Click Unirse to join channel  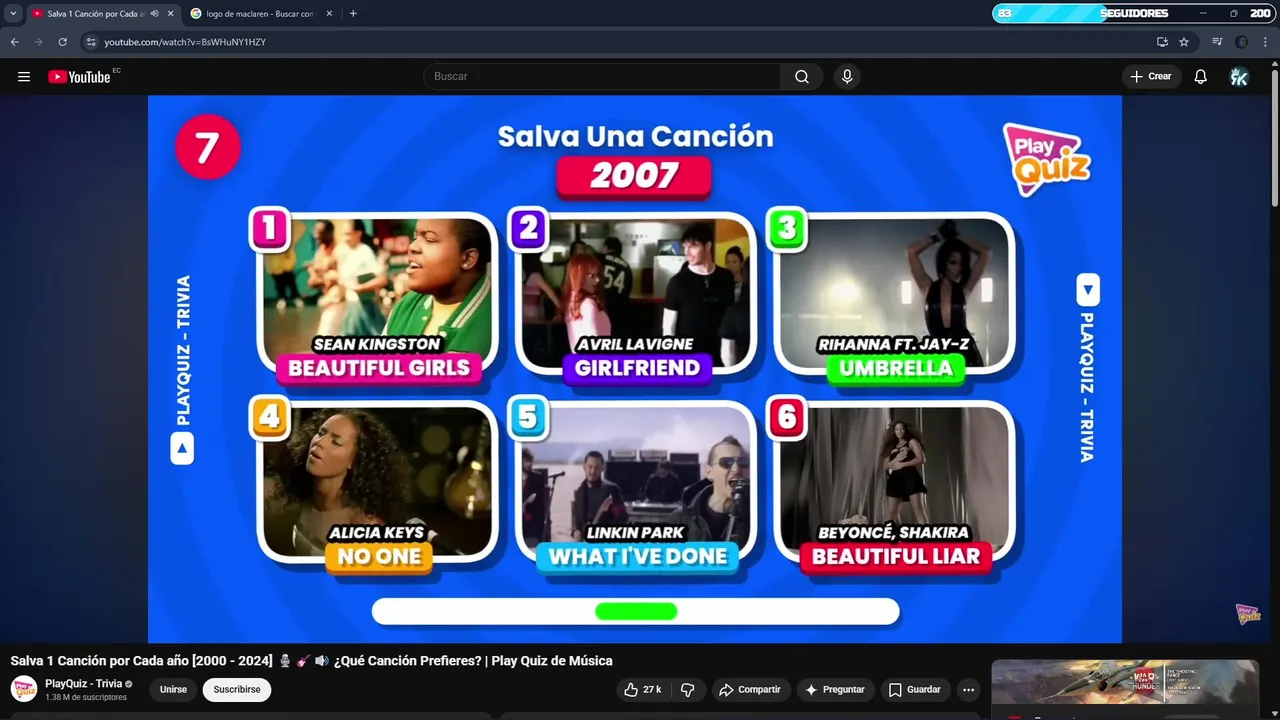[173, 690]
